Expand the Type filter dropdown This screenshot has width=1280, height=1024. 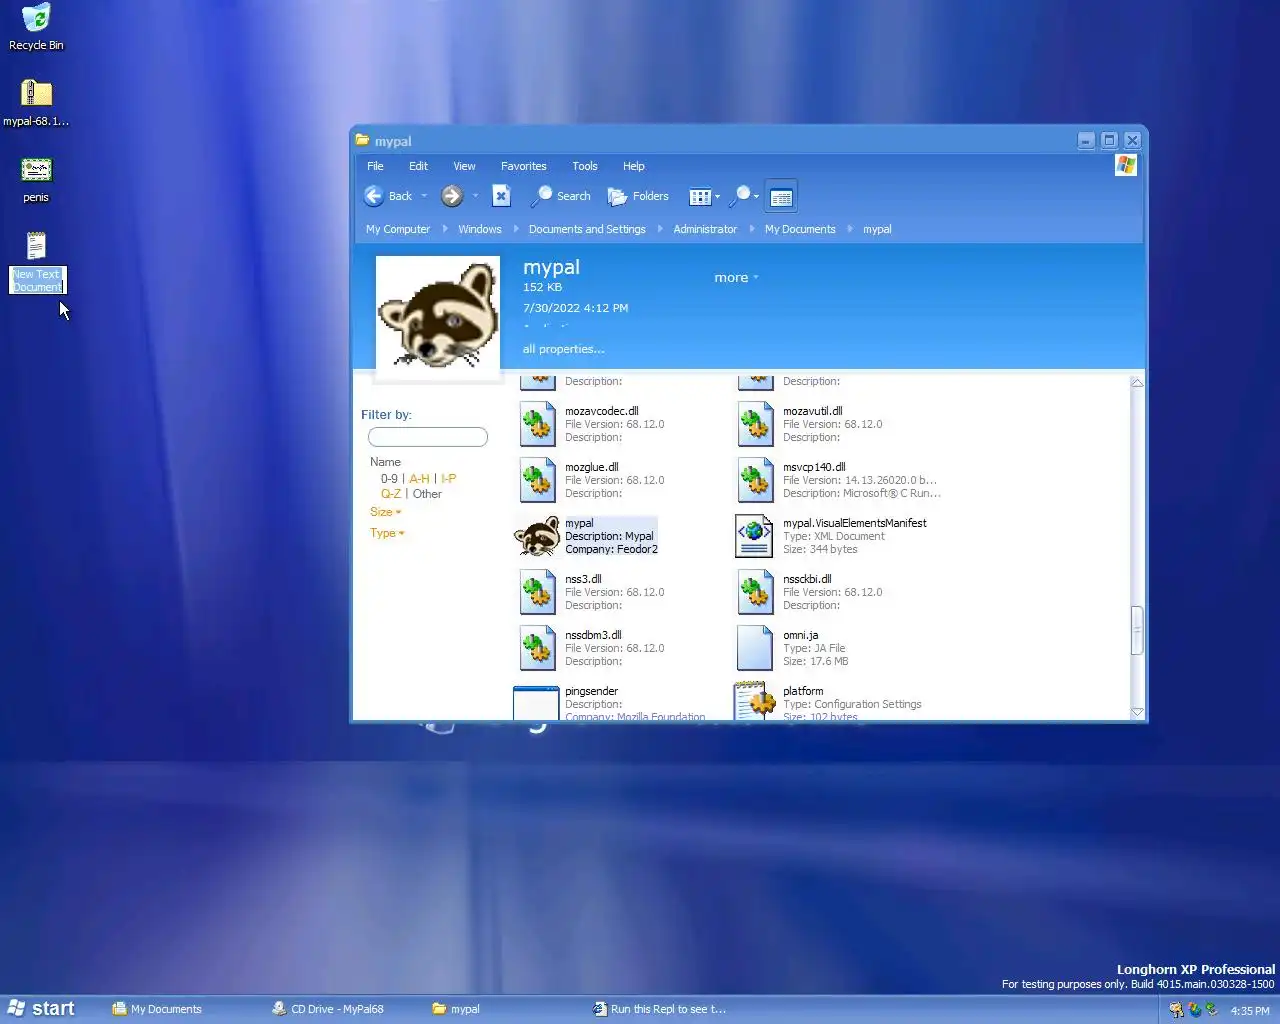[387, 534]
